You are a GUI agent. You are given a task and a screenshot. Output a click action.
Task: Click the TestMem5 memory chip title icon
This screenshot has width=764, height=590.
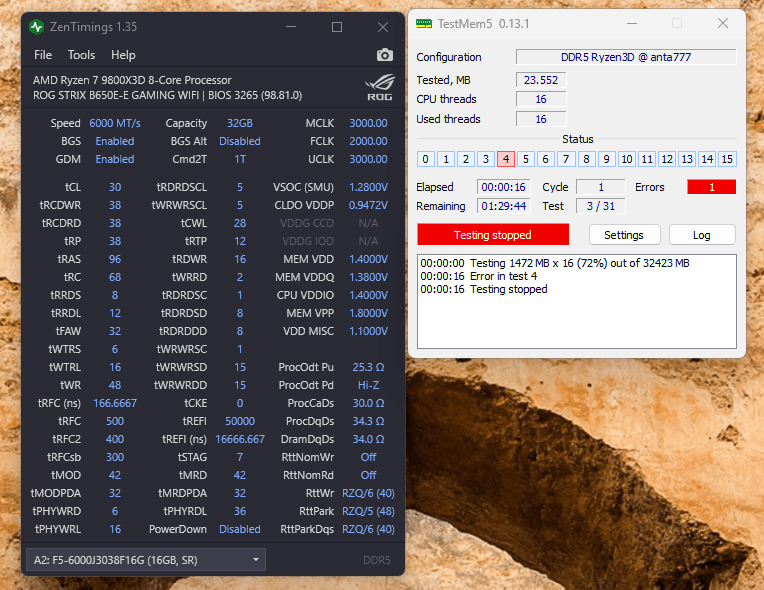[424, 24]
